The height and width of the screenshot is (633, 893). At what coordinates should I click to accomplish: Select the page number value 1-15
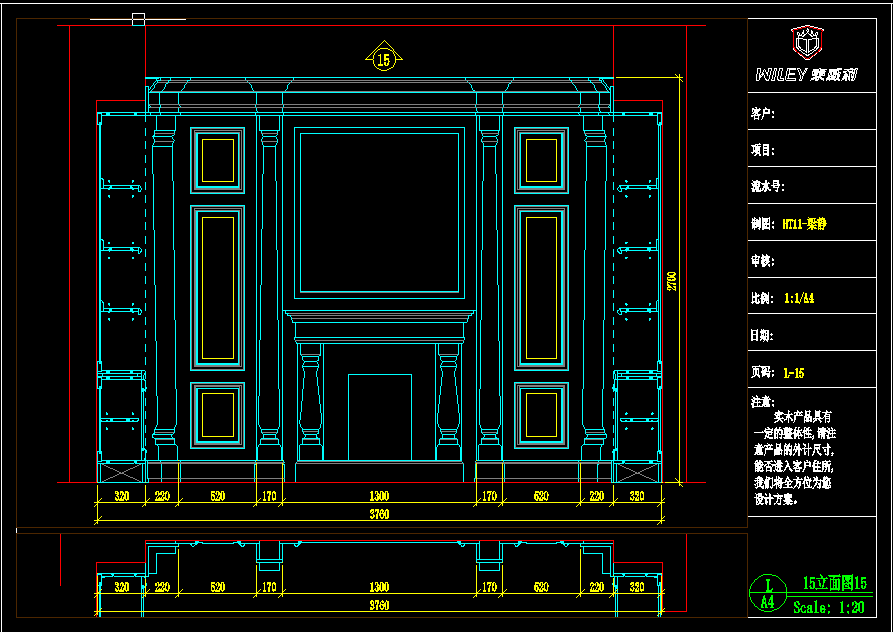[793, 373]
